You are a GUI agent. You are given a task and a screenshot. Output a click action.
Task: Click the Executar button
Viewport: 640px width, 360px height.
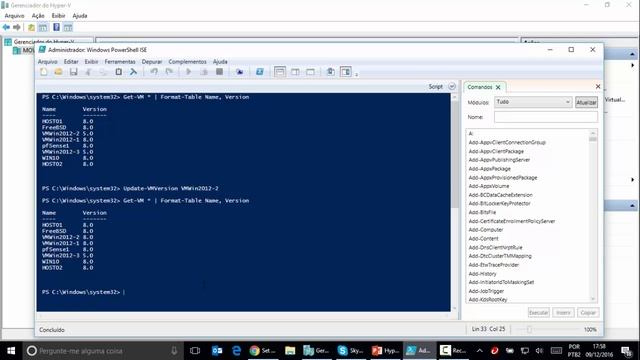[x=539, y=313]
